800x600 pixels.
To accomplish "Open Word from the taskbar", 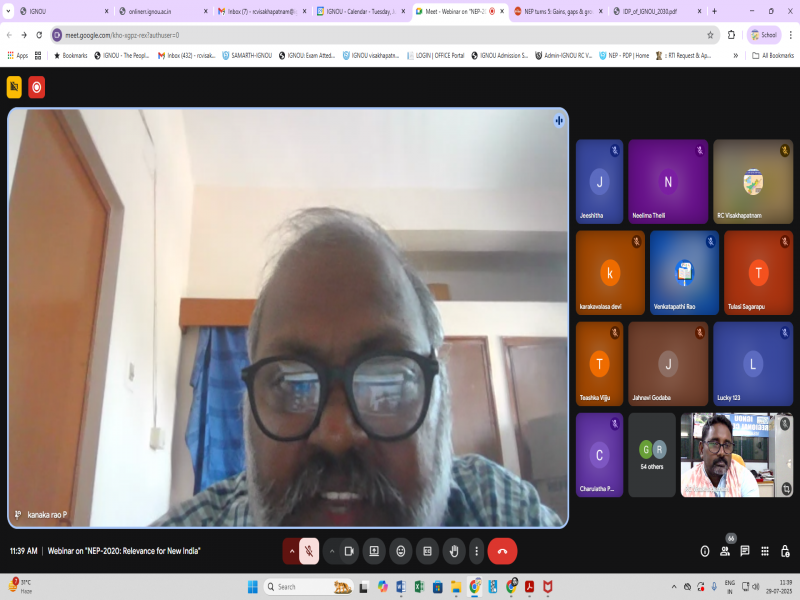I will pyautogui.click(x=401, y=587).
